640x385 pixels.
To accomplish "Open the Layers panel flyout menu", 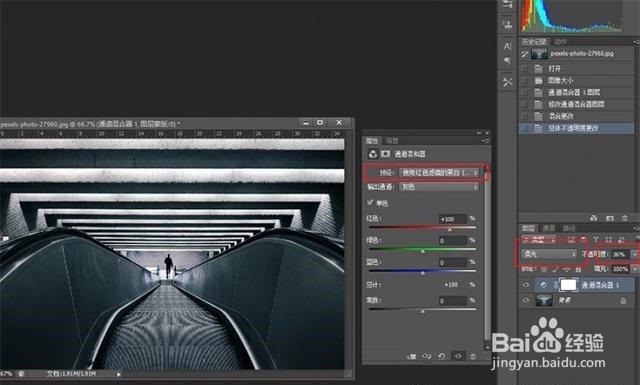I will [637, 228].
